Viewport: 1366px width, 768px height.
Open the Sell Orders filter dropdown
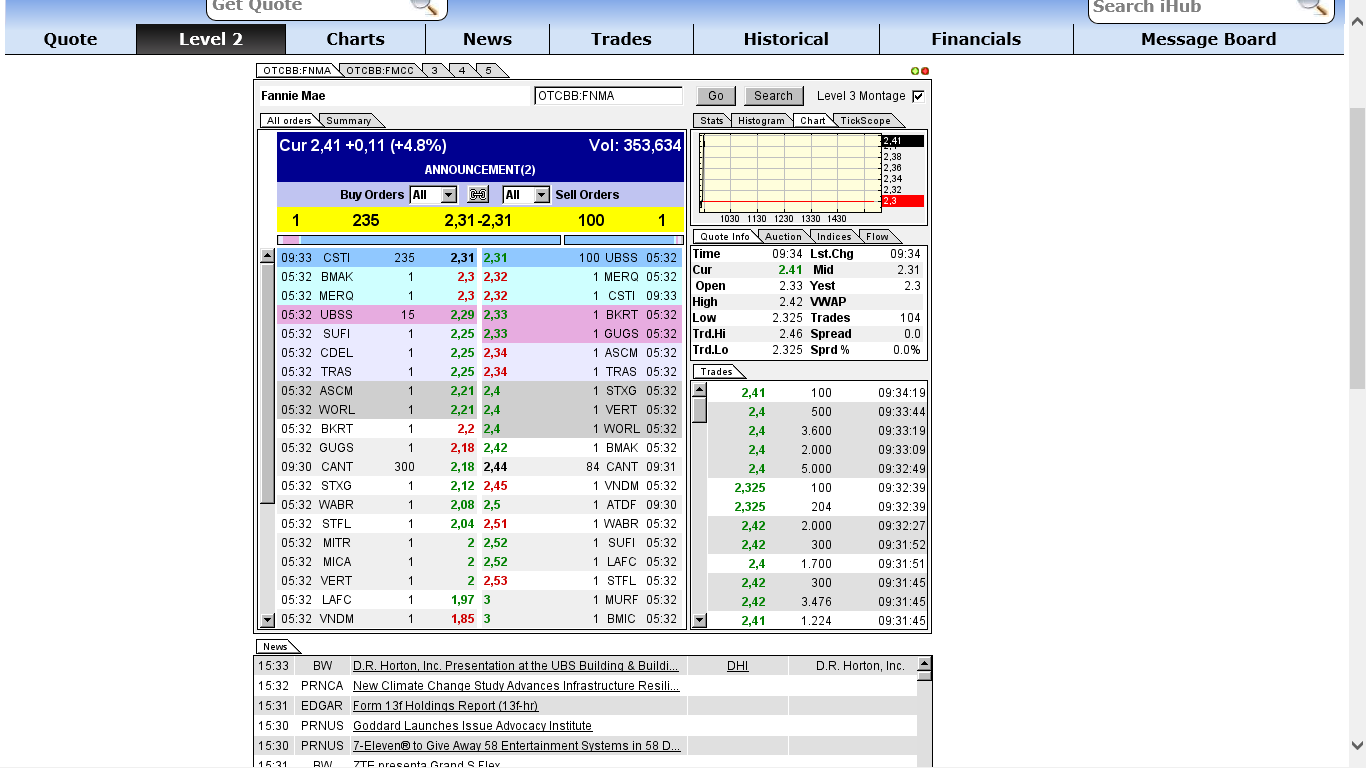[x=525, y=194]
